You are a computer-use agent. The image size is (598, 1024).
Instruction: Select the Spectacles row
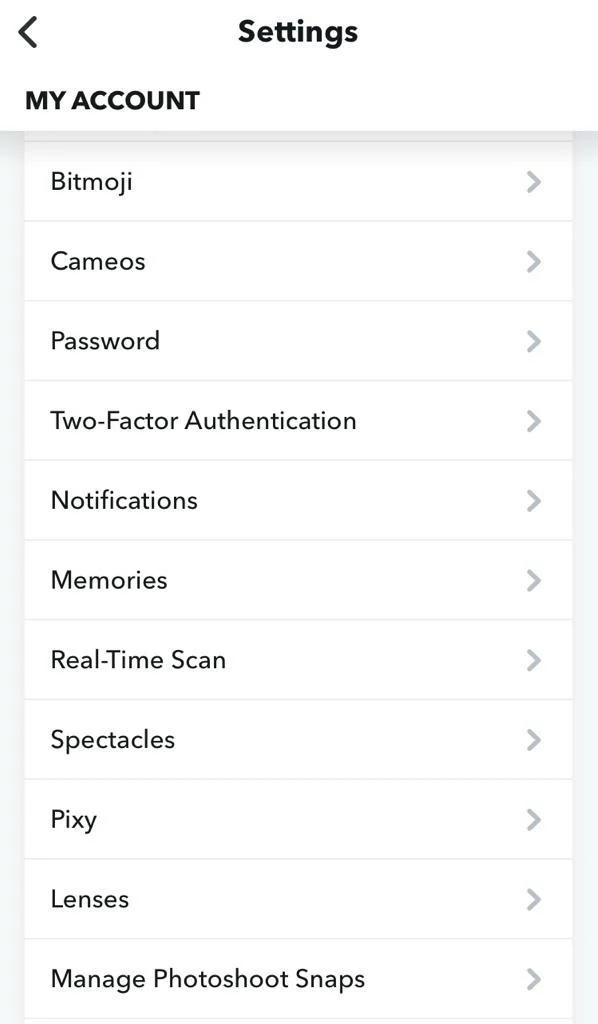(298, 739)
